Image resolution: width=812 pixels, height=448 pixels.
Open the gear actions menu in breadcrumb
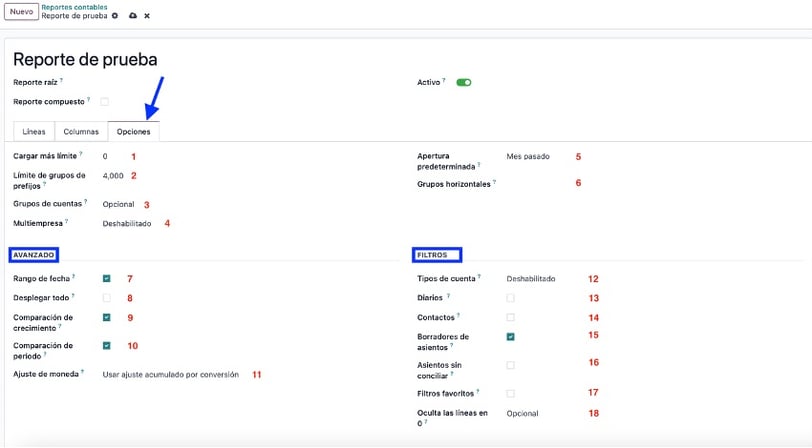pos(115,16)
